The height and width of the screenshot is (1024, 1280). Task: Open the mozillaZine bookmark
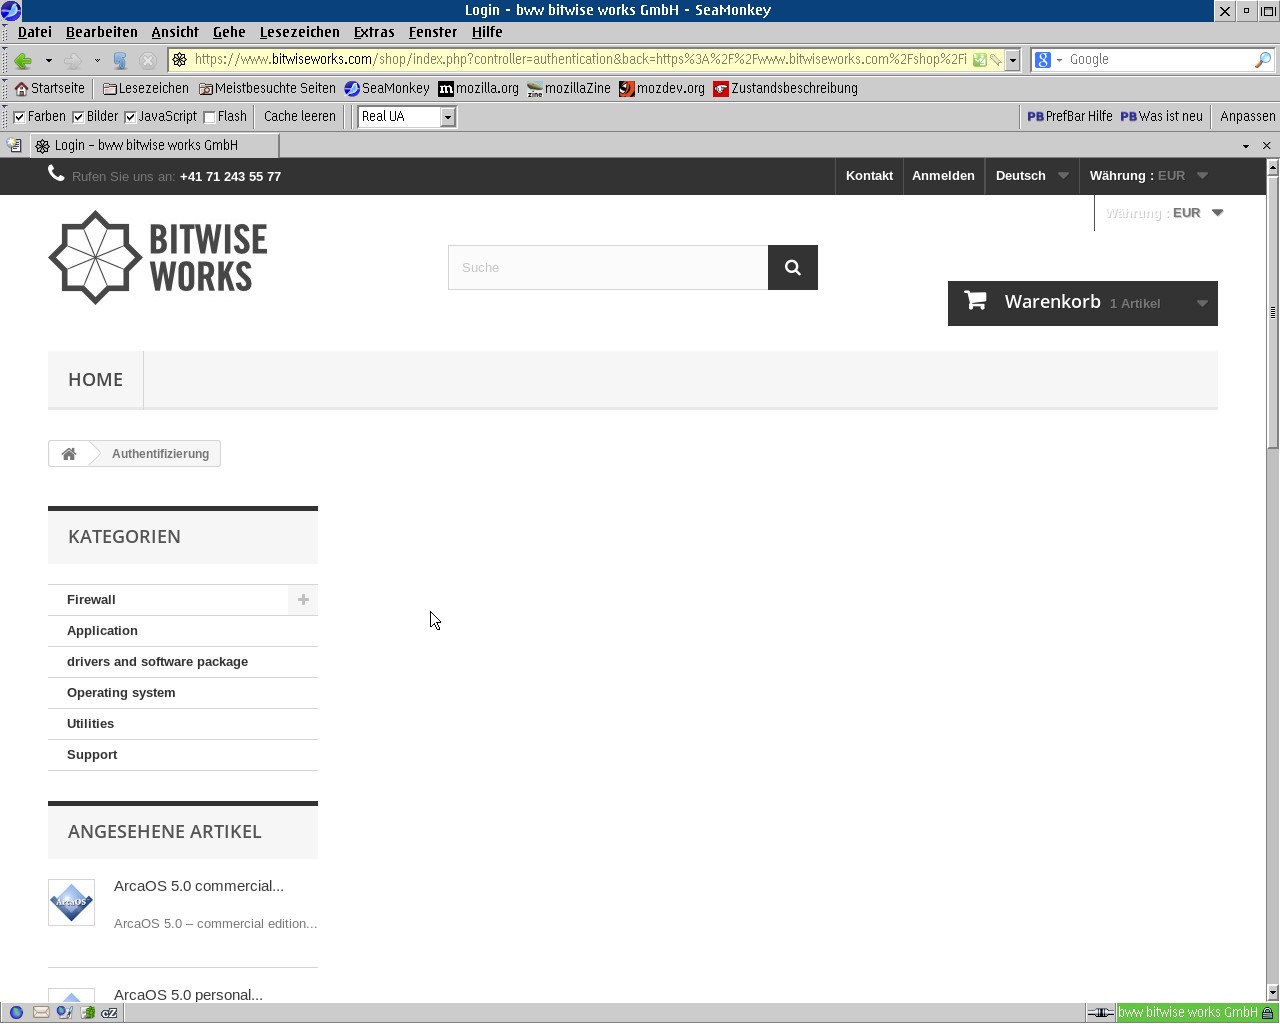pyautogui.click(x=569, y=88)
